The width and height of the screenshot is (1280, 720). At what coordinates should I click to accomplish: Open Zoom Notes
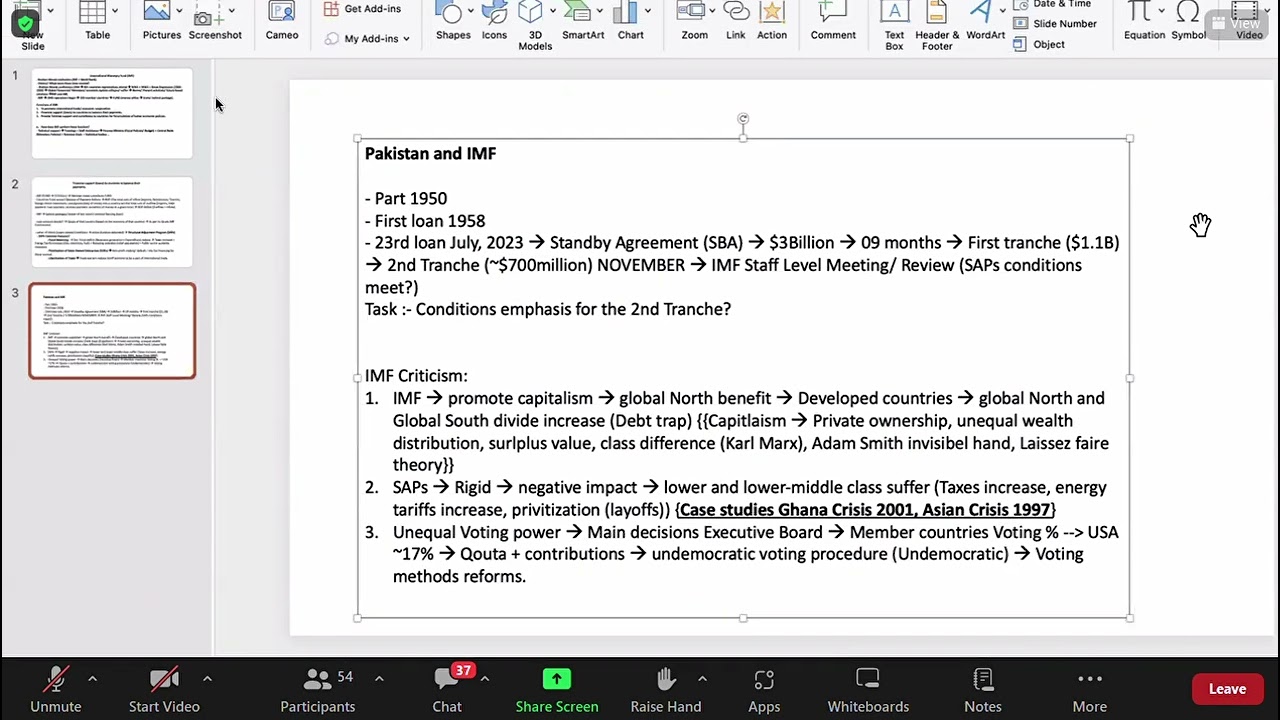[x=983, y=690]
